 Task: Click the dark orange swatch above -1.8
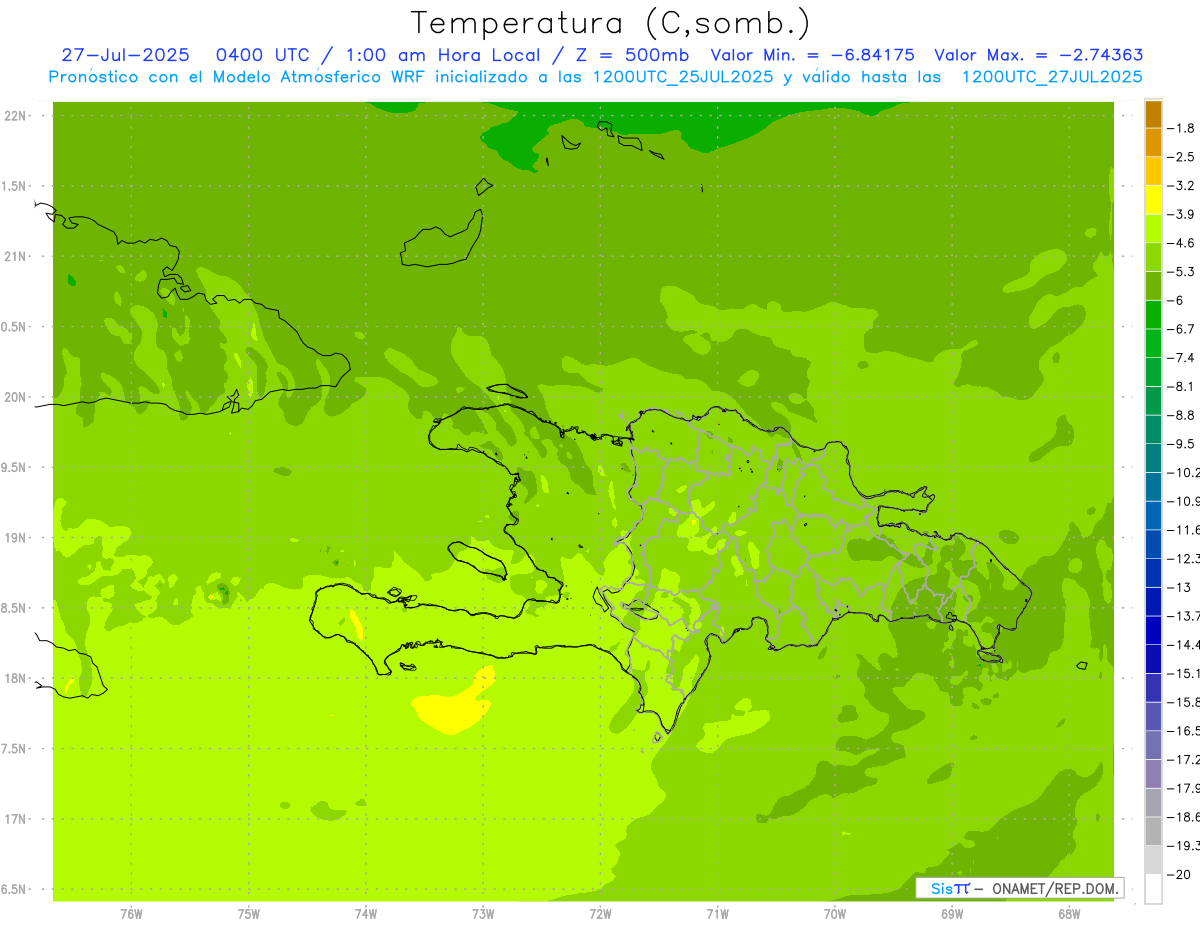(x=1153, y=114)
